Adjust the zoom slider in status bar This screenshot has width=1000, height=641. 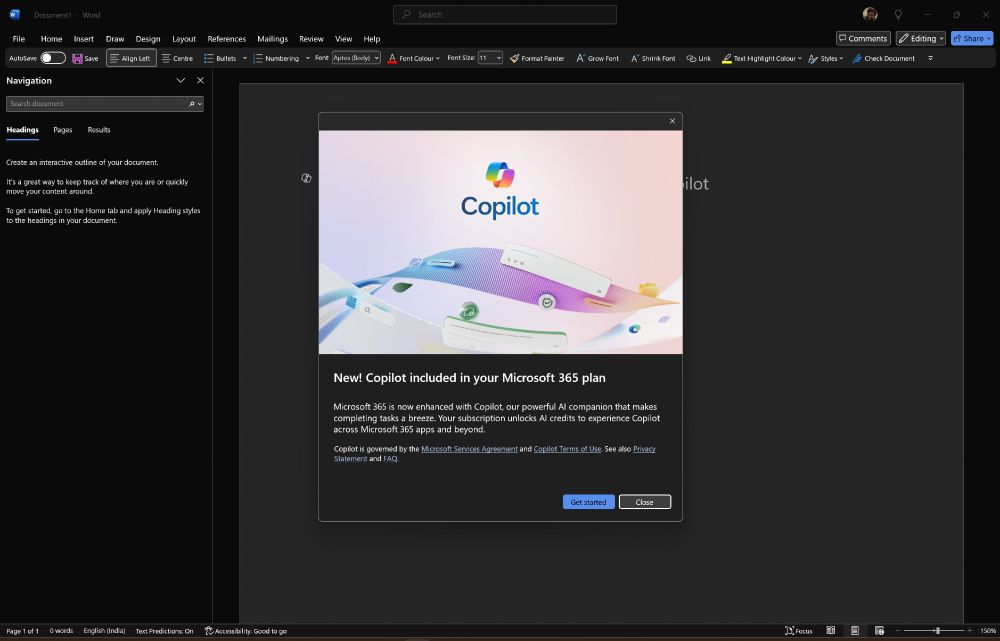tap(937, 631)
